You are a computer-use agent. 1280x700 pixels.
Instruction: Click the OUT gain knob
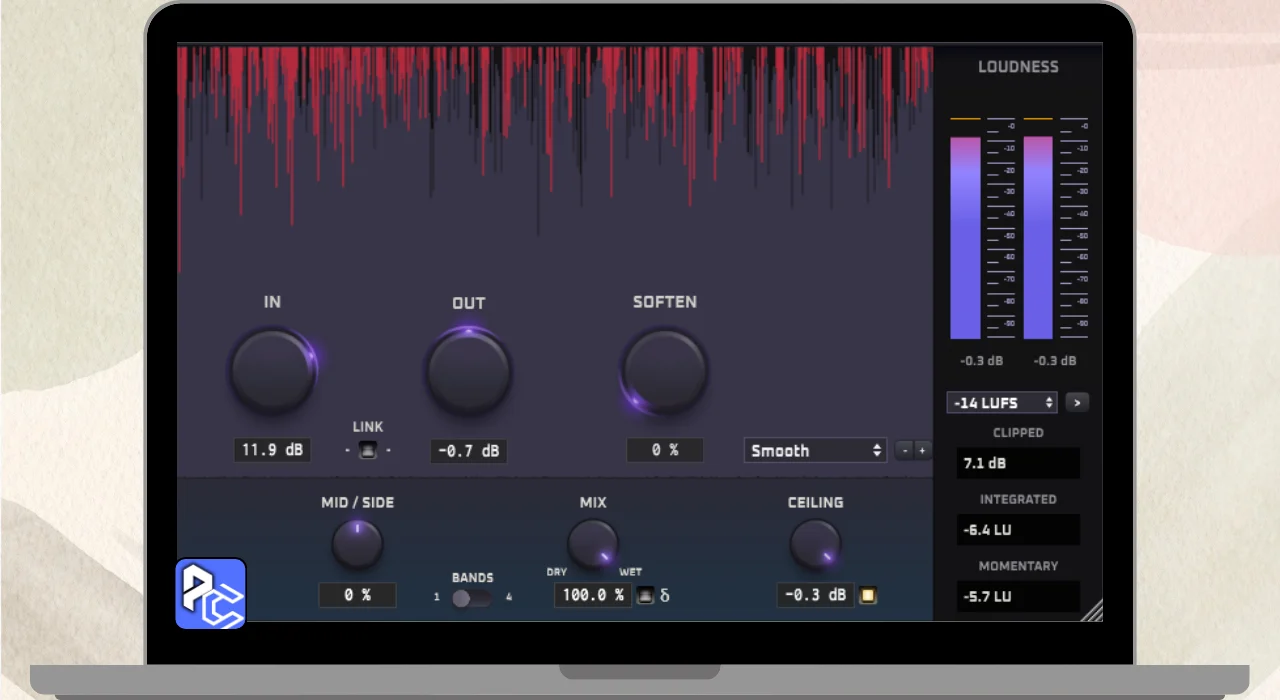(x=468, y=371)
